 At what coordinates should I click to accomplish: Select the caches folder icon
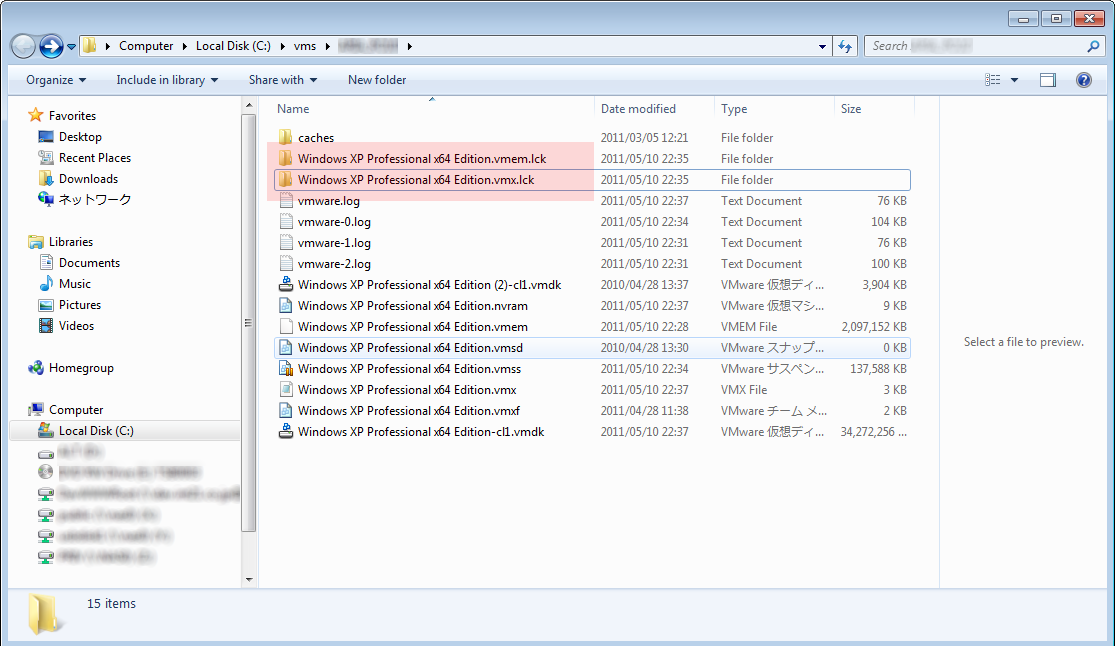pos(286,137)
